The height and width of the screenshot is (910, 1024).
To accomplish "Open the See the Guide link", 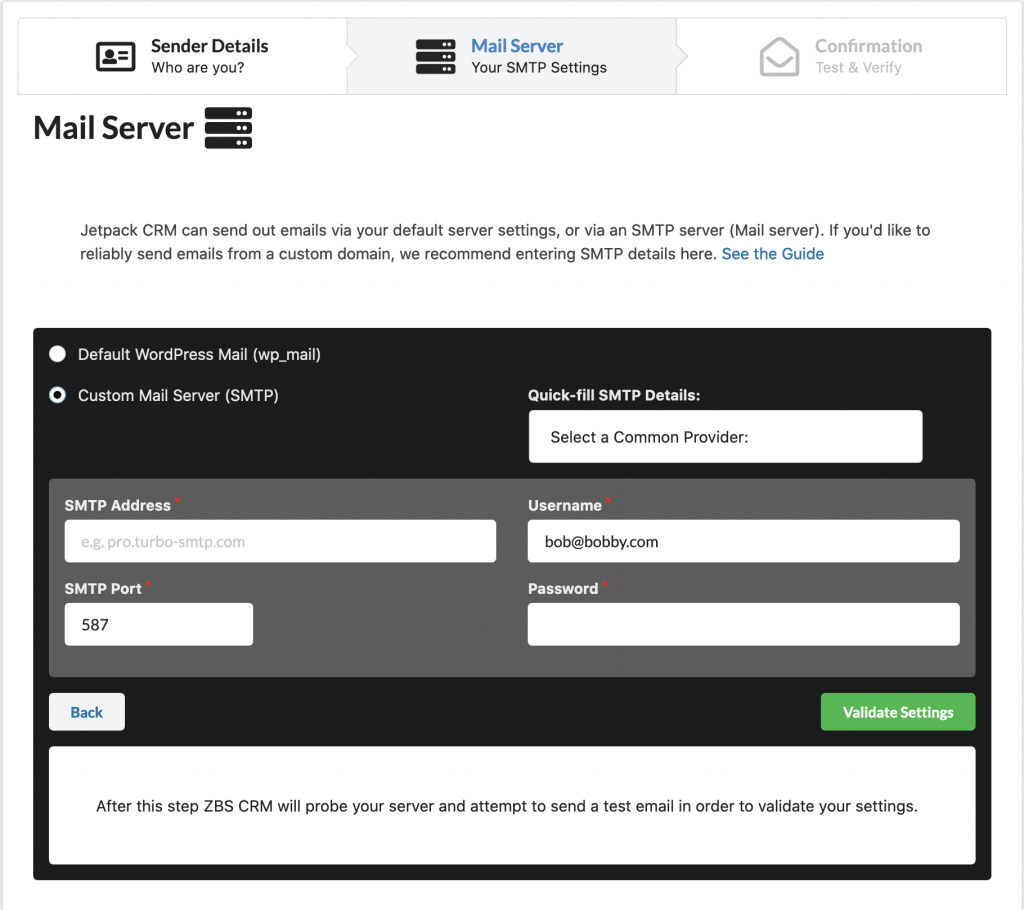I will coord(773,253).
